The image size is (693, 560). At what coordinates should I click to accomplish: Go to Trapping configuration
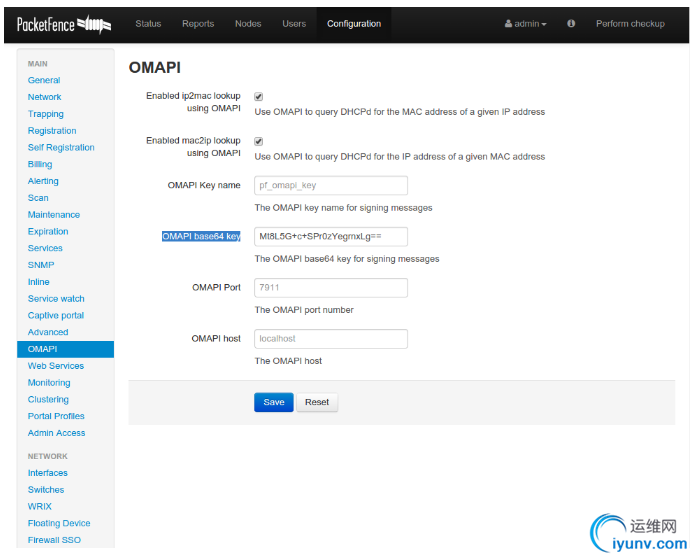coord(46,114)
